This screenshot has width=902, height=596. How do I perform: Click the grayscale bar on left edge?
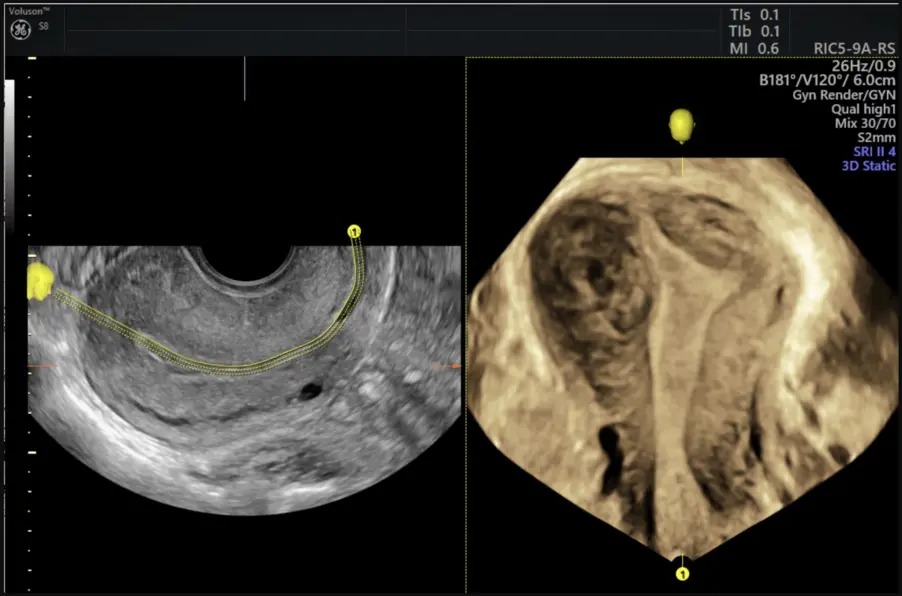tap(10, 155)
